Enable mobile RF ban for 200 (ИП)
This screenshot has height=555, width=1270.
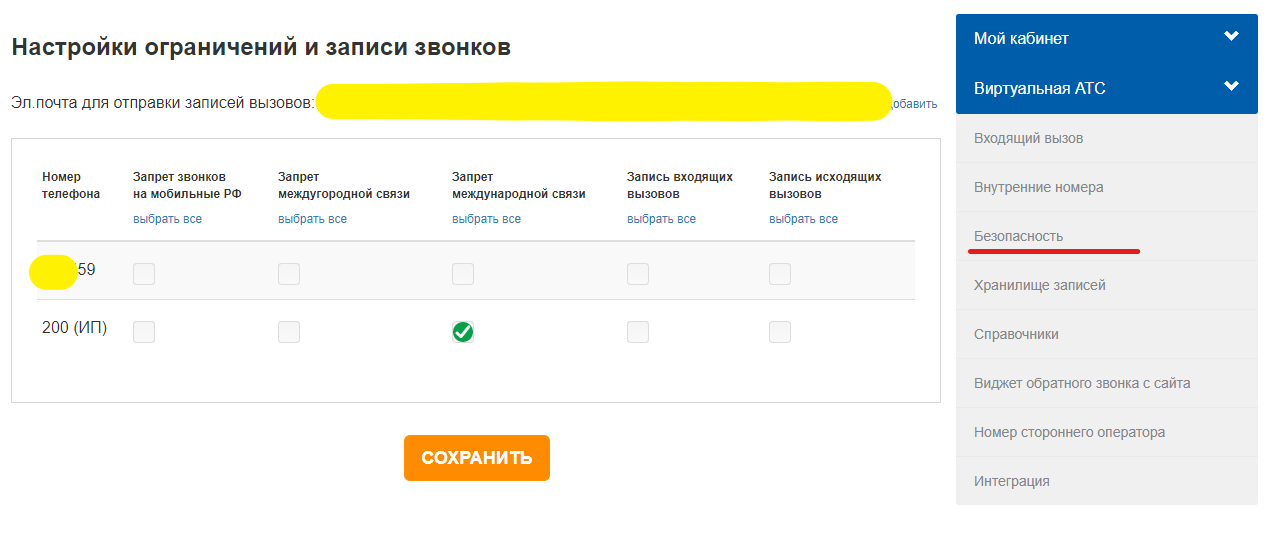[x=144, y=332]
